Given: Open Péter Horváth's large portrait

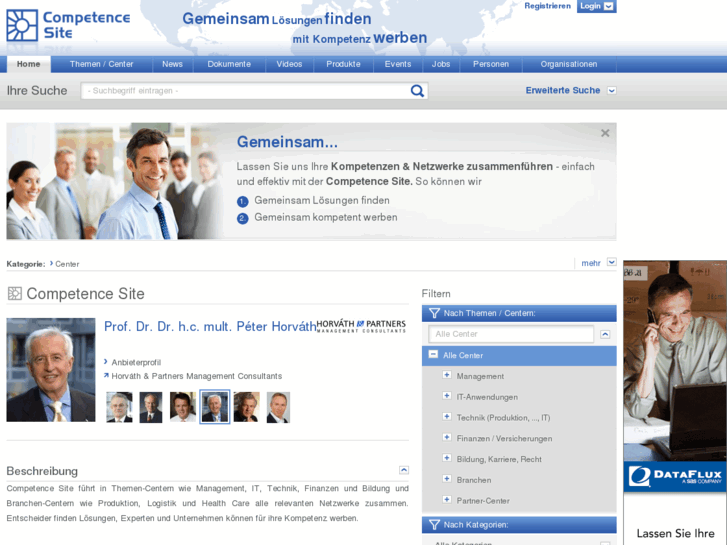Looking at the screenshot, I should click(x=51, y=370).
